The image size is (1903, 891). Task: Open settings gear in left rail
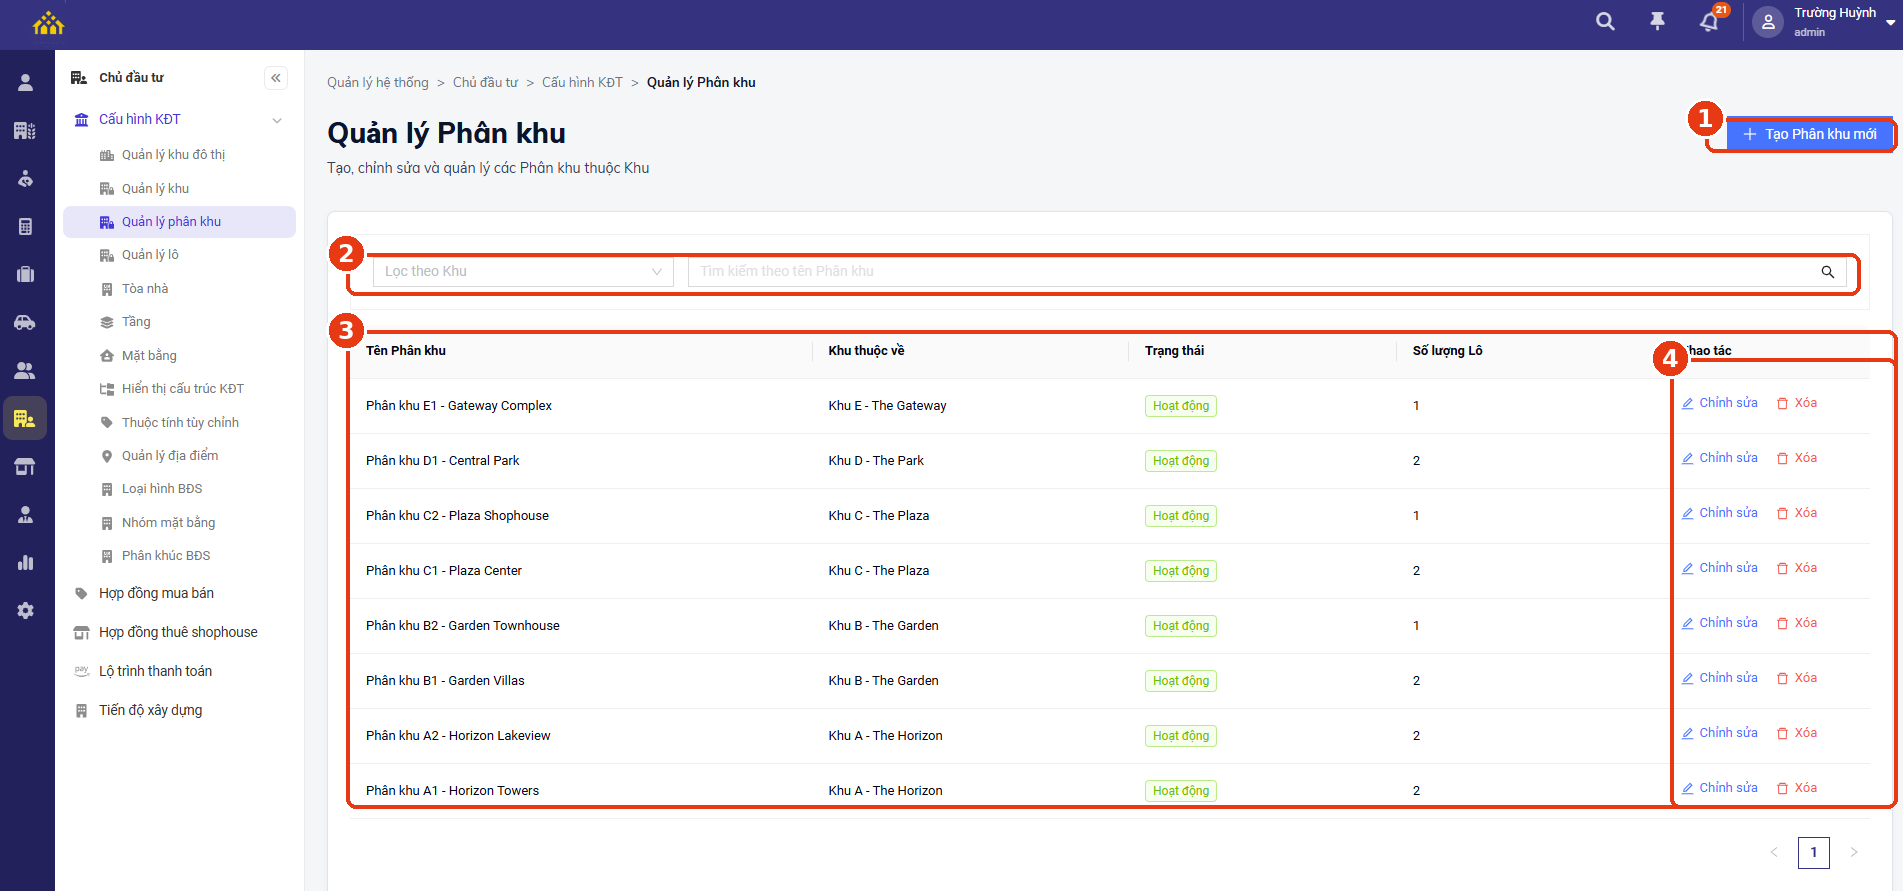click(26, 611)
